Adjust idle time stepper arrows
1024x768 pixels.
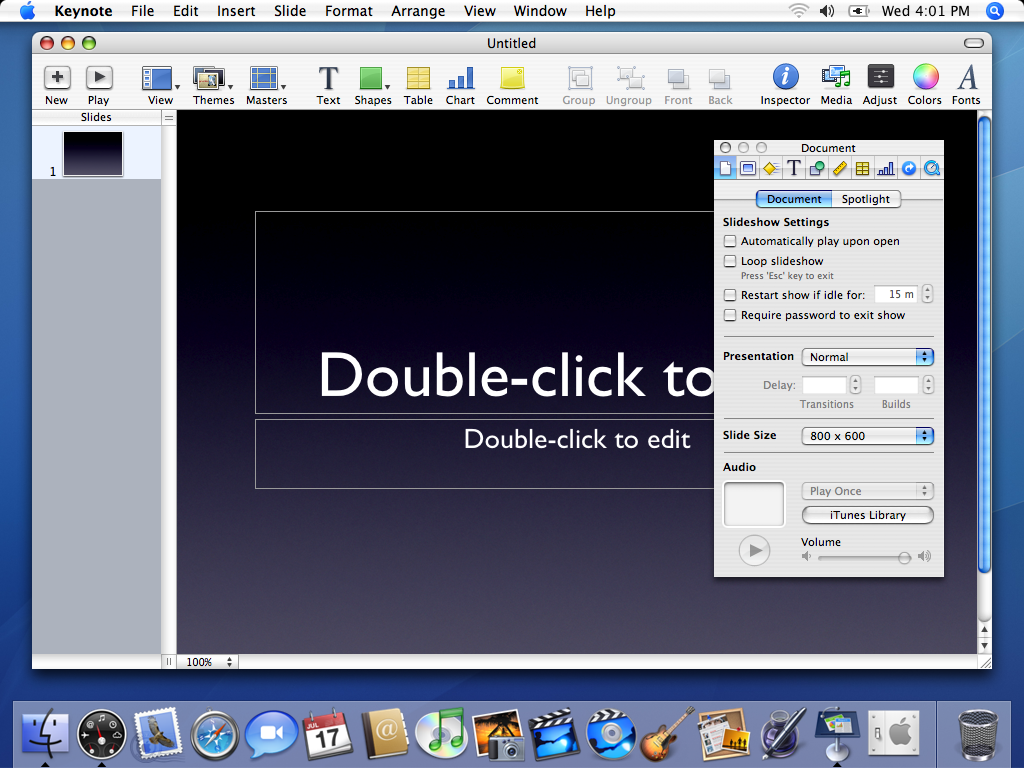coord(927,295)
